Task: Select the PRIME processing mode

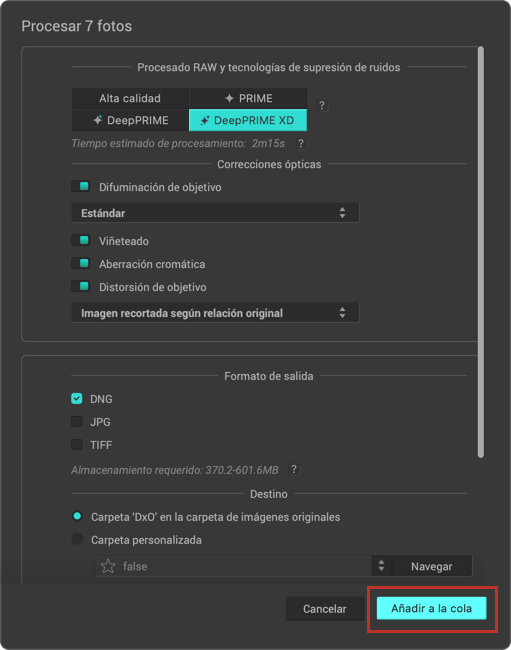Action: click(x=248, y=98)
